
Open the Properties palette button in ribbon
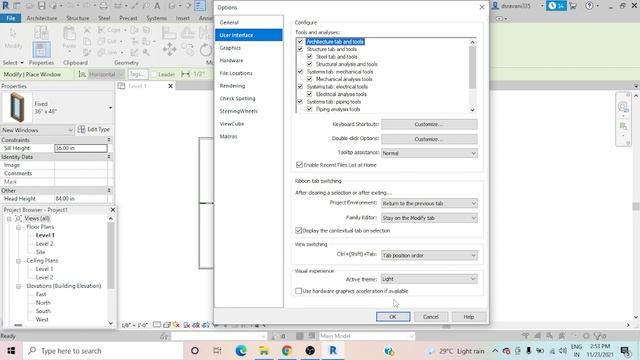(x=41, y=50)
